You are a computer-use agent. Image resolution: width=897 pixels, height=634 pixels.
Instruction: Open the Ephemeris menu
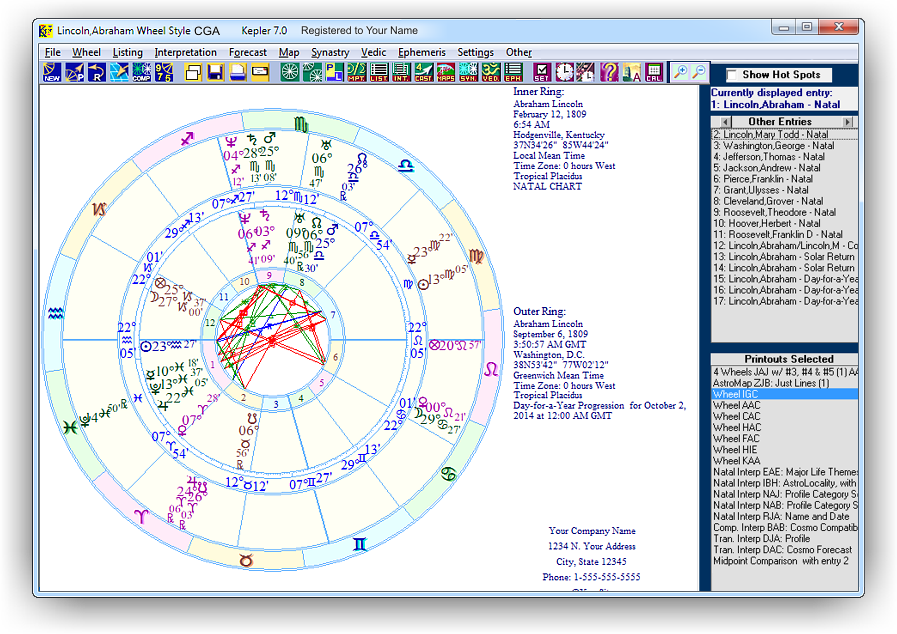pos(421,52)
